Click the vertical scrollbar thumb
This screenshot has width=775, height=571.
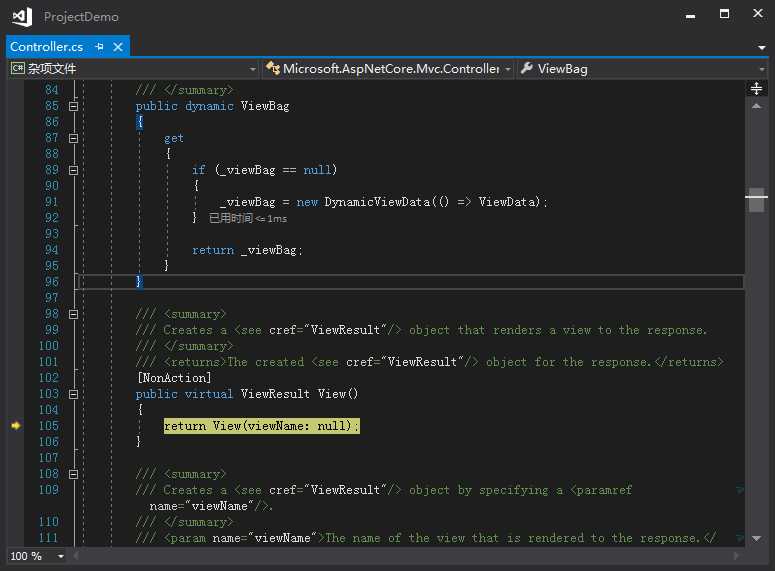pos(756,200)
